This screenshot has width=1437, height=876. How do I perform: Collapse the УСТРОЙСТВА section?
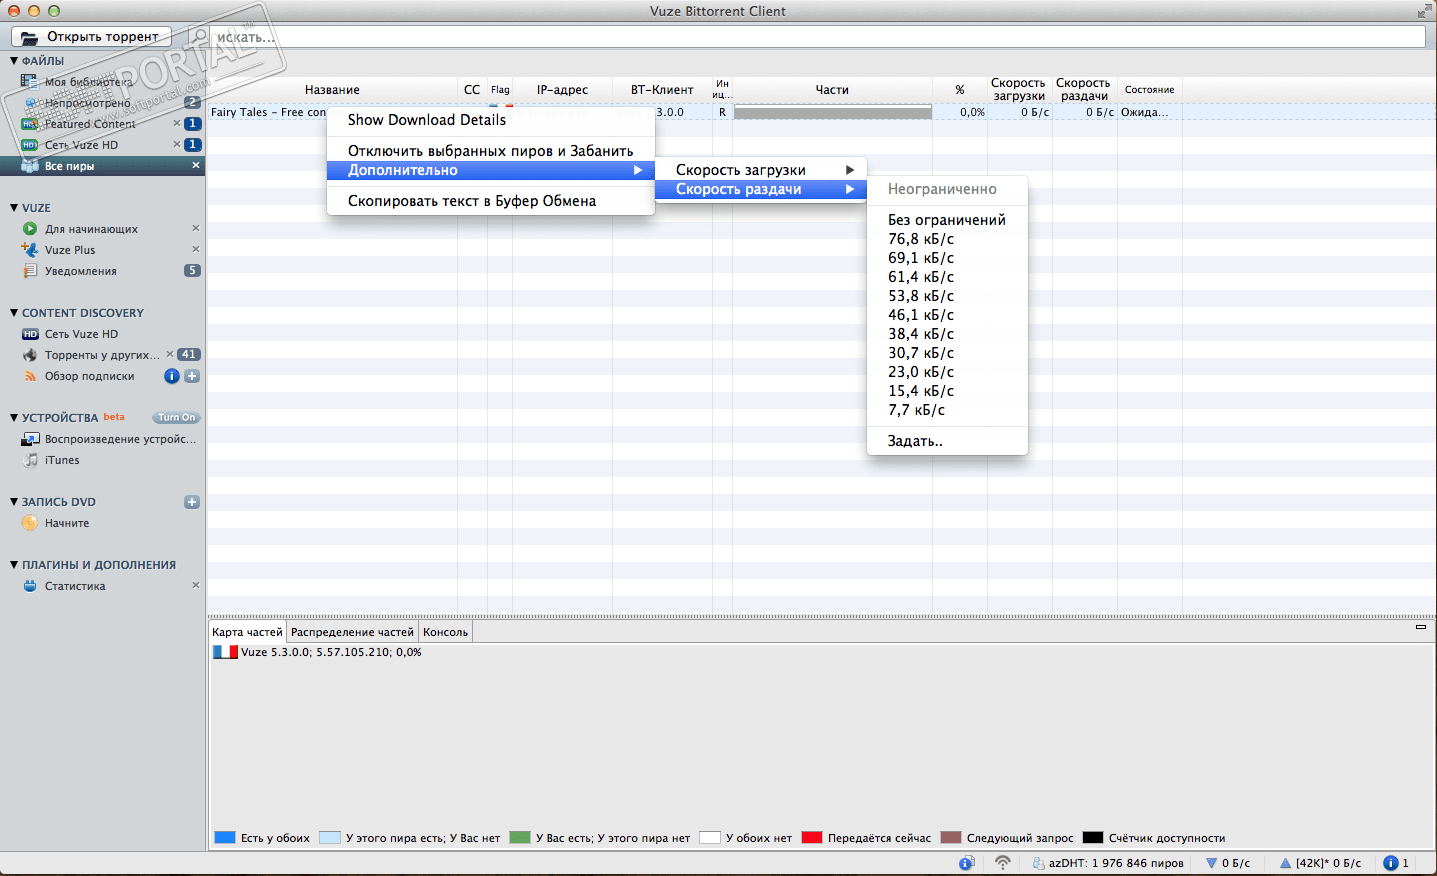[14, 418]
